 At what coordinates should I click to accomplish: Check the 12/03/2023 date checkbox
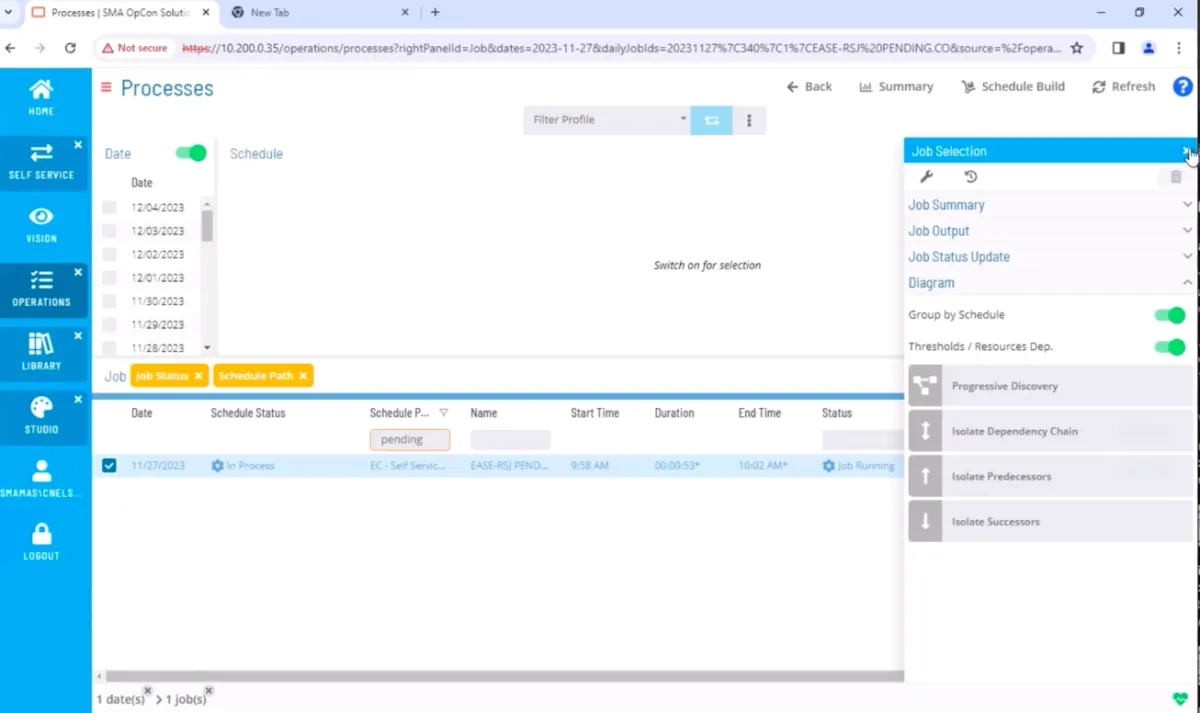pos(109,231)
